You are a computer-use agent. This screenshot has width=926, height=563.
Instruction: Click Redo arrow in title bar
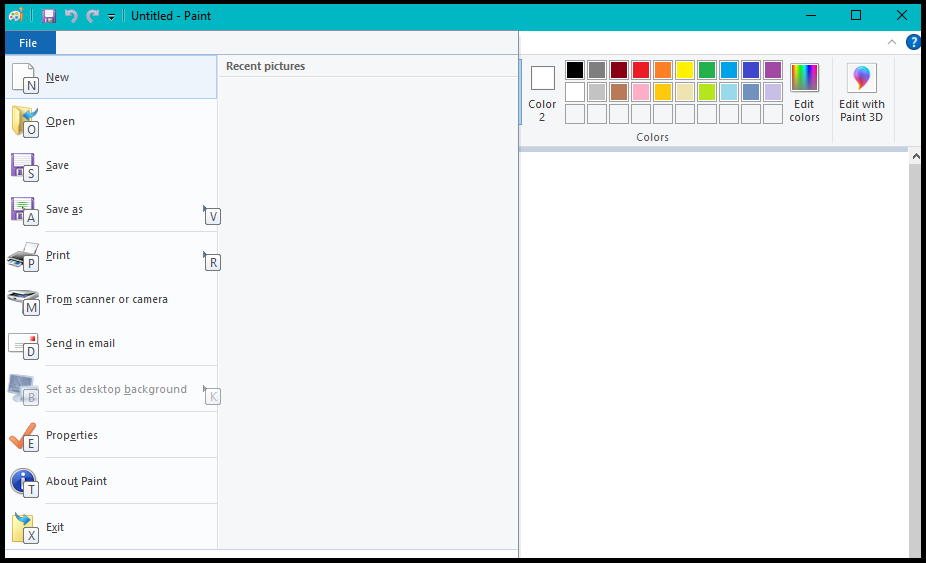tap(92, 16)
